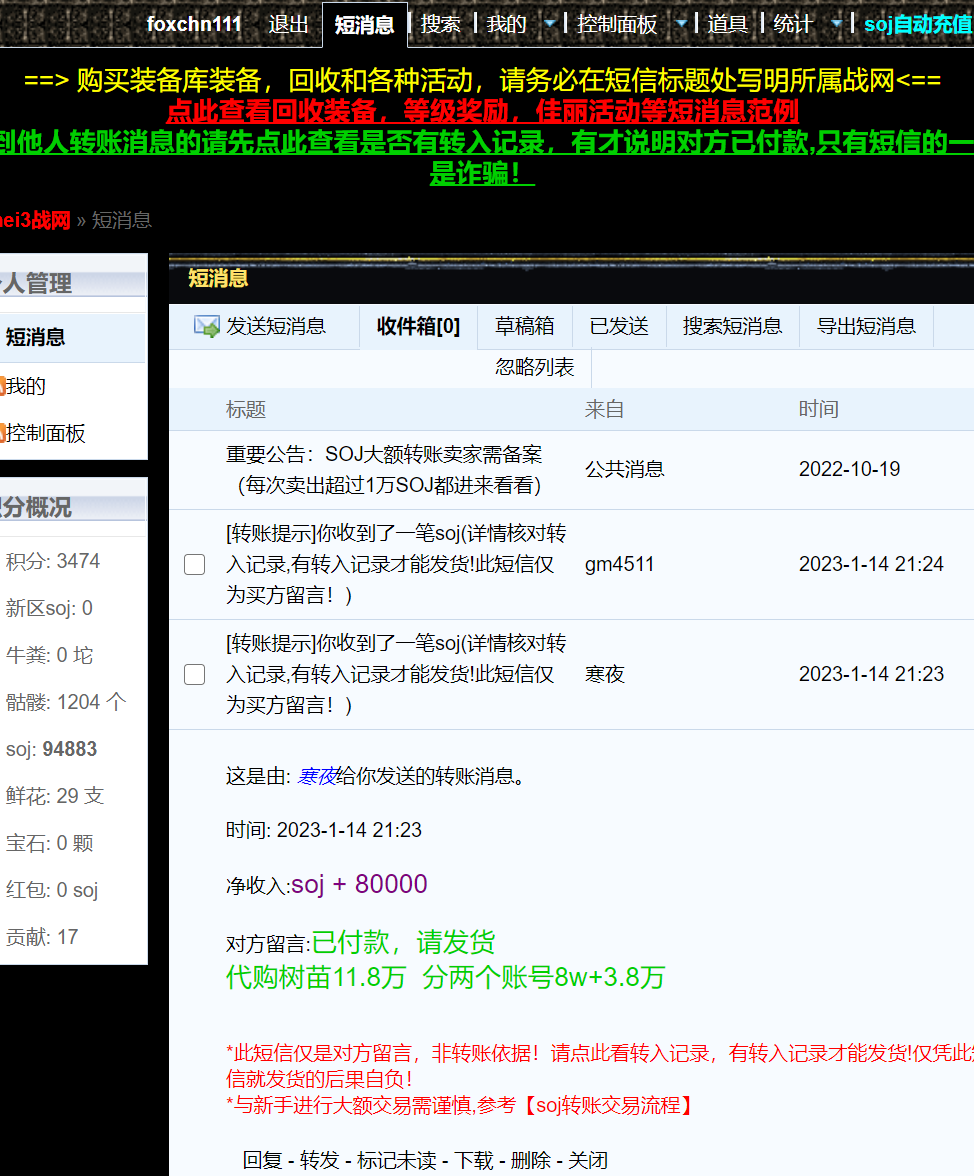Switch to the 已发送 sent tab
The height and width of the screenshot is (1176, 974).
(x=618, y=326)
